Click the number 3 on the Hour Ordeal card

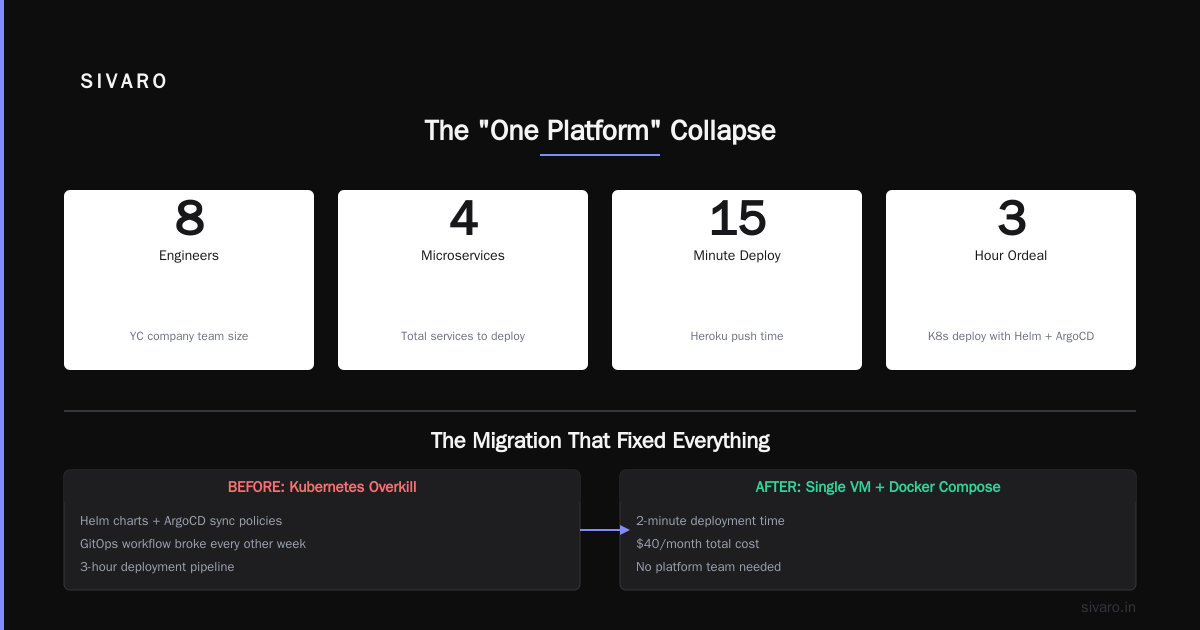coord(1011,218)
